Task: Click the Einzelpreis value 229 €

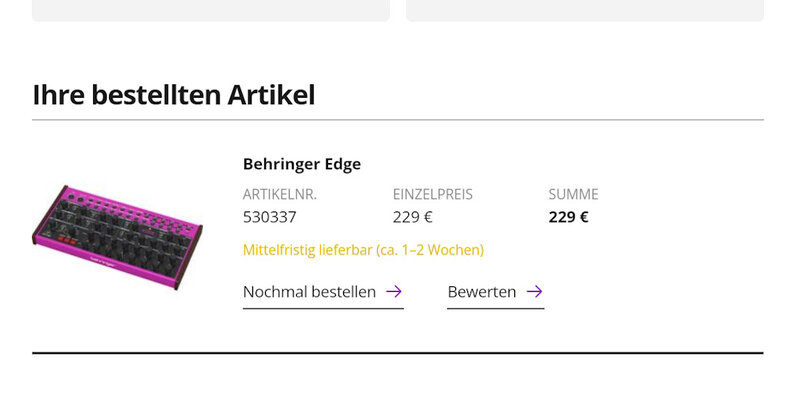Action: tap(412, 217)
